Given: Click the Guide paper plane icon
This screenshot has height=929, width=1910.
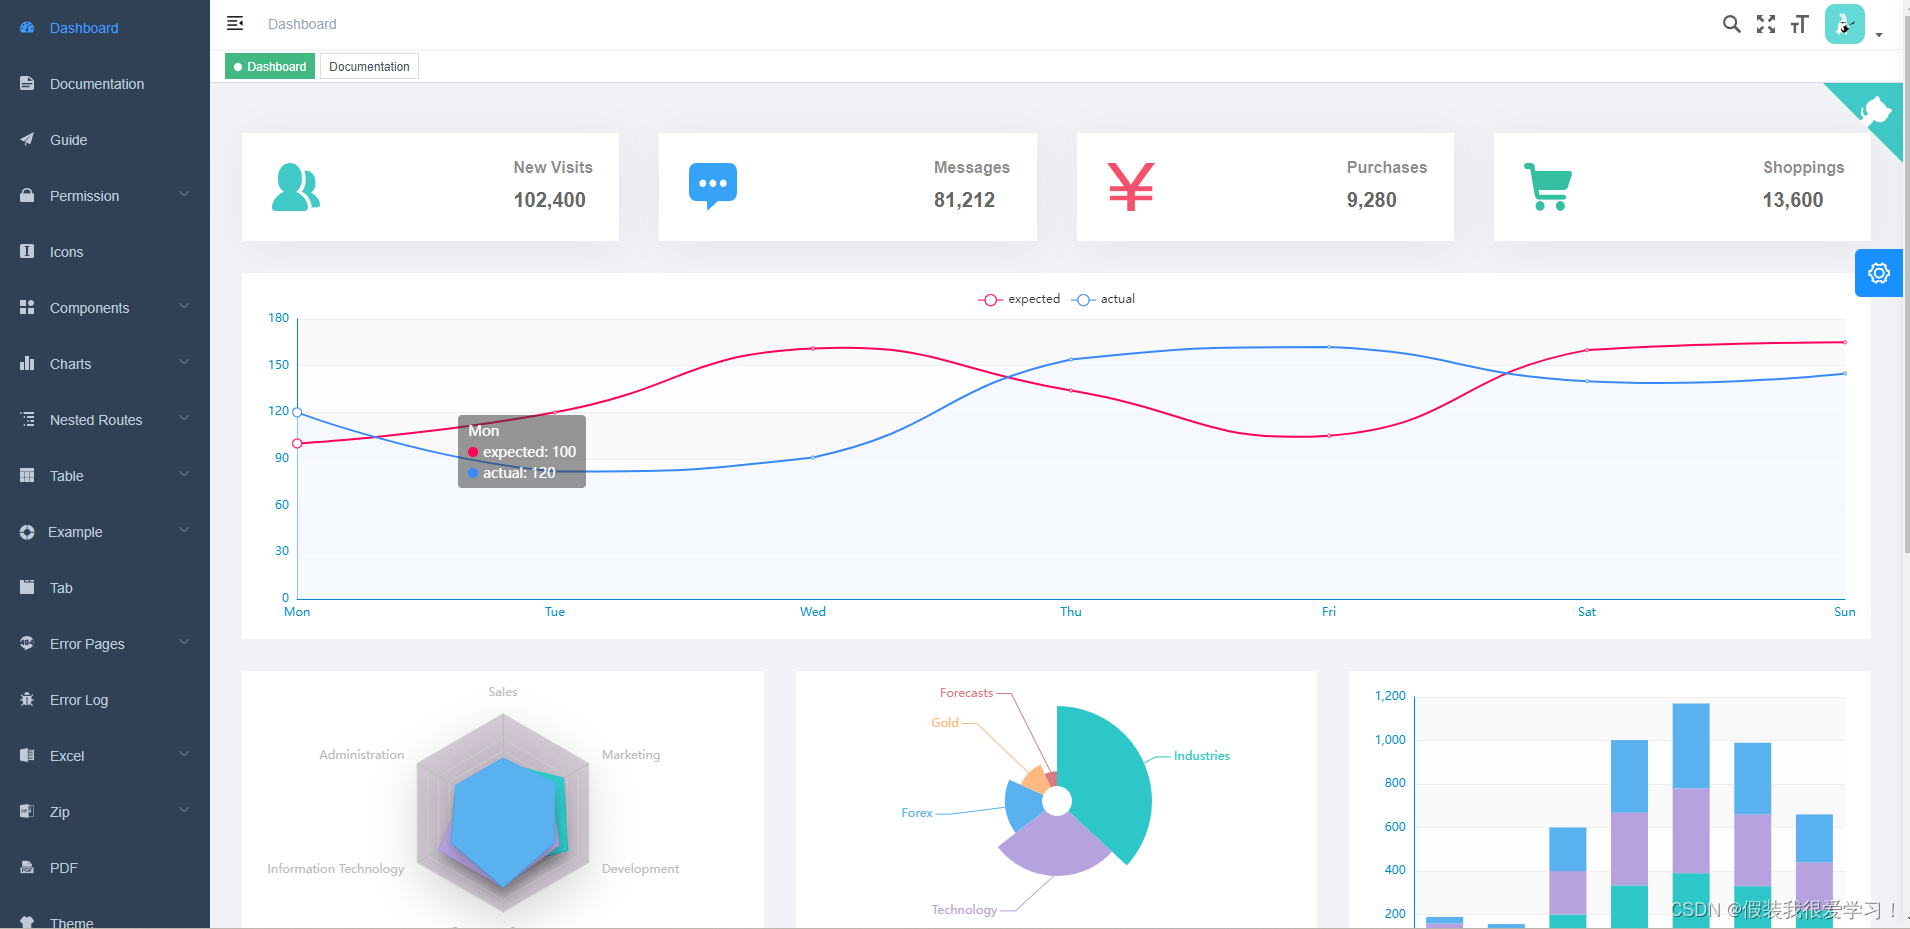Looking at the screenshot, I should coord(27,140).
